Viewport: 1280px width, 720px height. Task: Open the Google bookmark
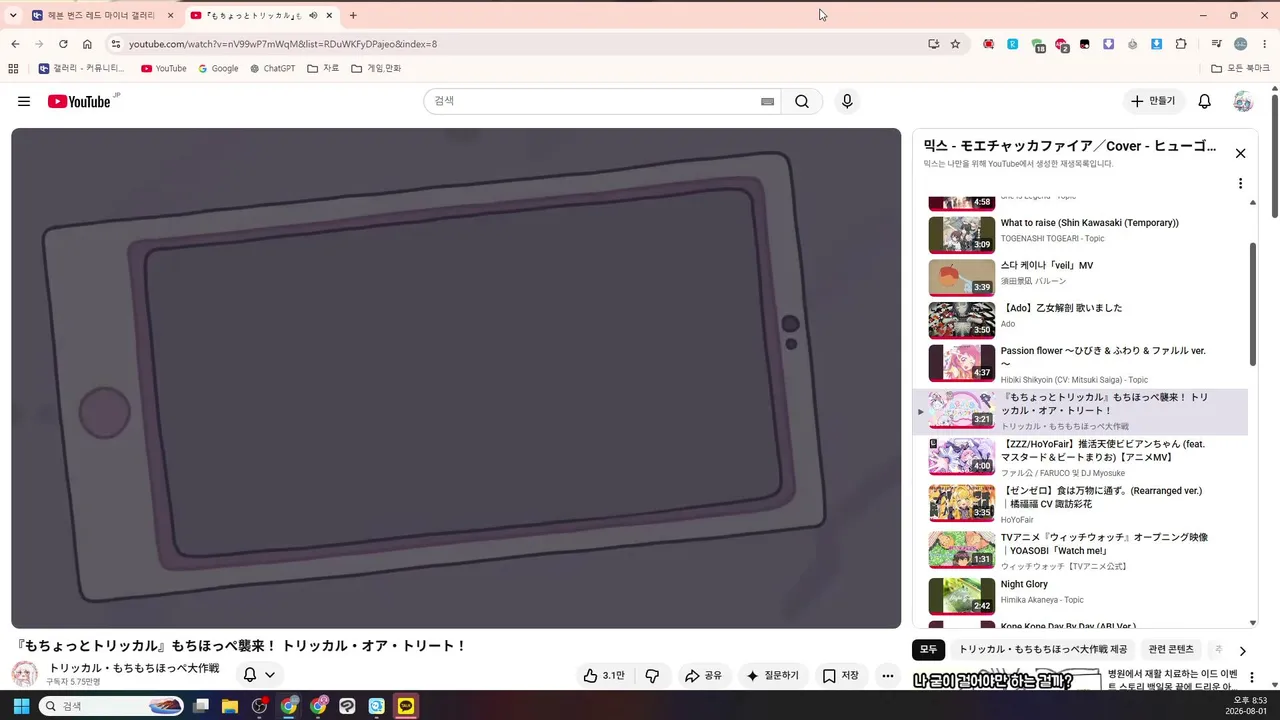coord(219,69)
